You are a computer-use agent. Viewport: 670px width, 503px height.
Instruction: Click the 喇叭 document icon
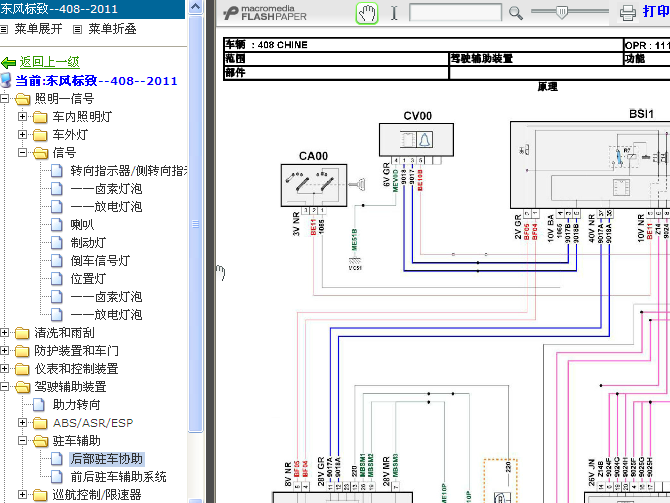[x=57, y=225]
